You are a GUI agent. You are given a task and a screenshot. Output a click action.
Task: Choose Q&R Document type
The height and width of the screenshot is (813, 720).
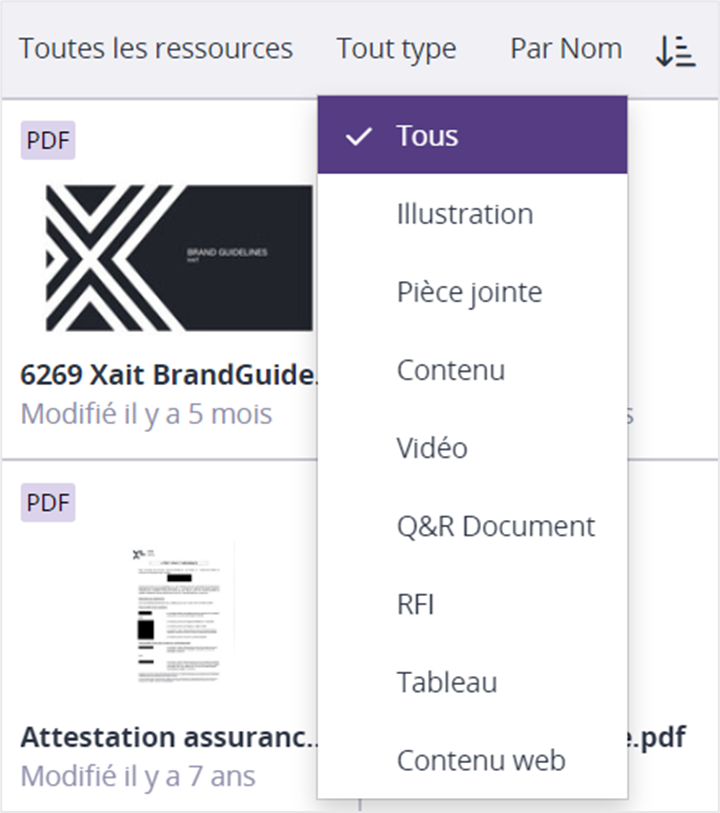[495, 526]
